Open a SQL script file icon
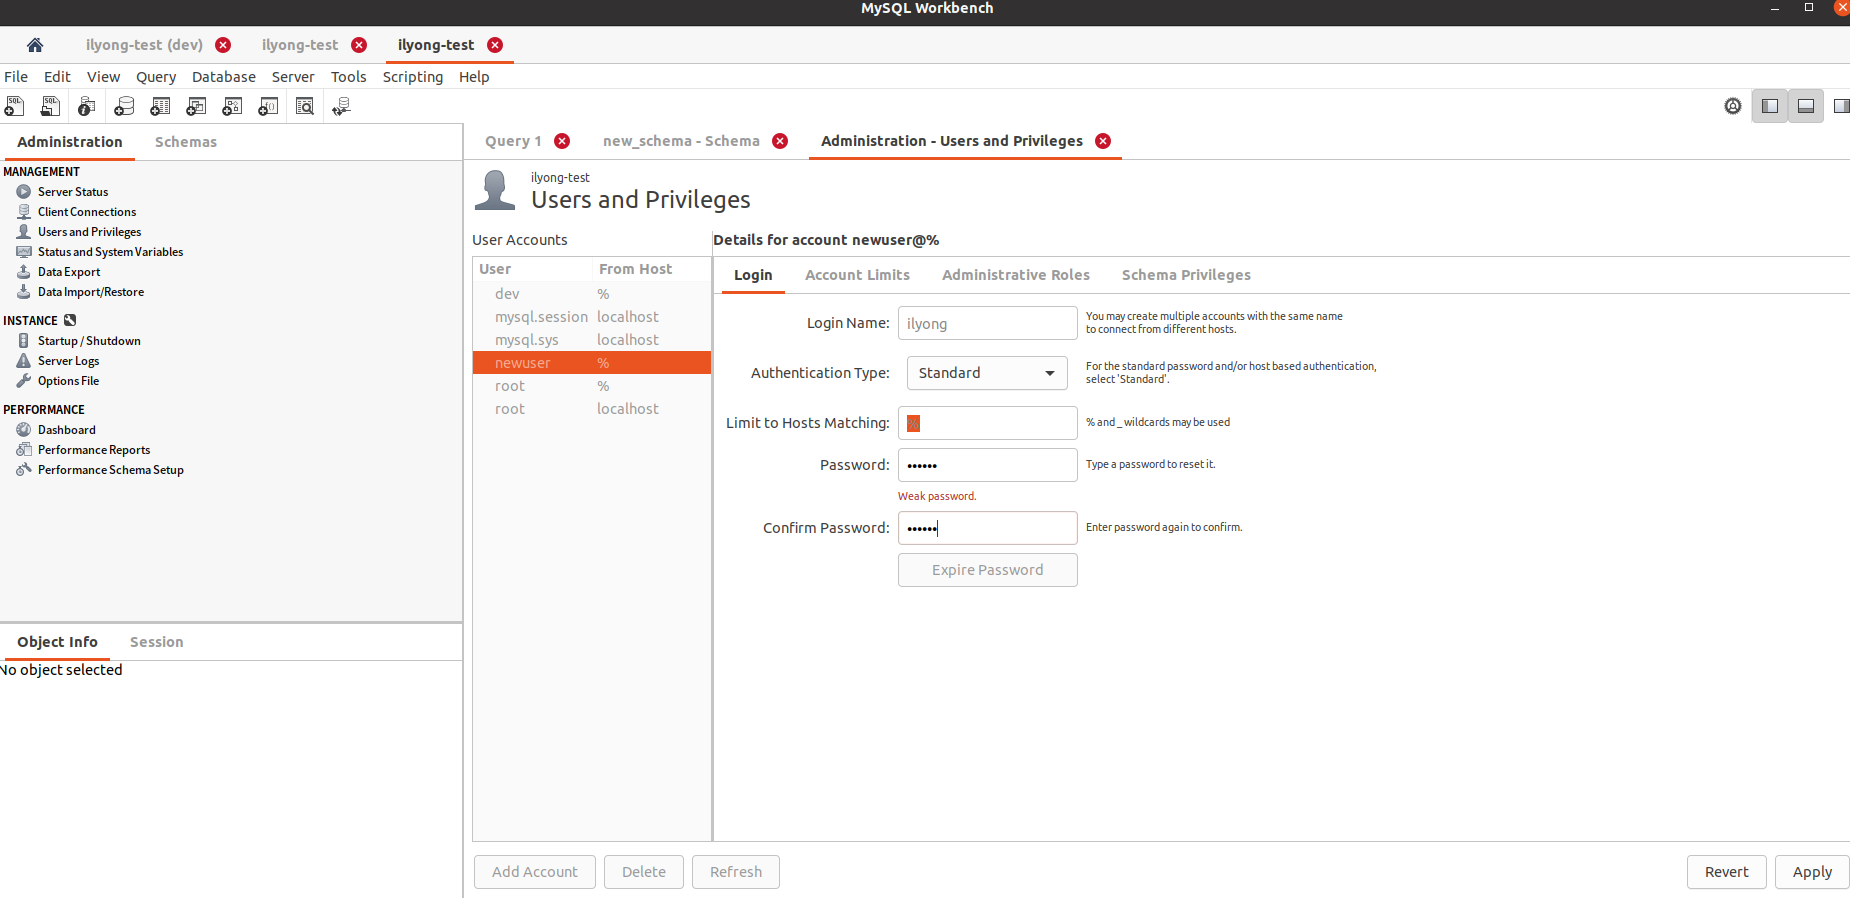Viewport: 1850px width, 898px height. pos(50,106)
